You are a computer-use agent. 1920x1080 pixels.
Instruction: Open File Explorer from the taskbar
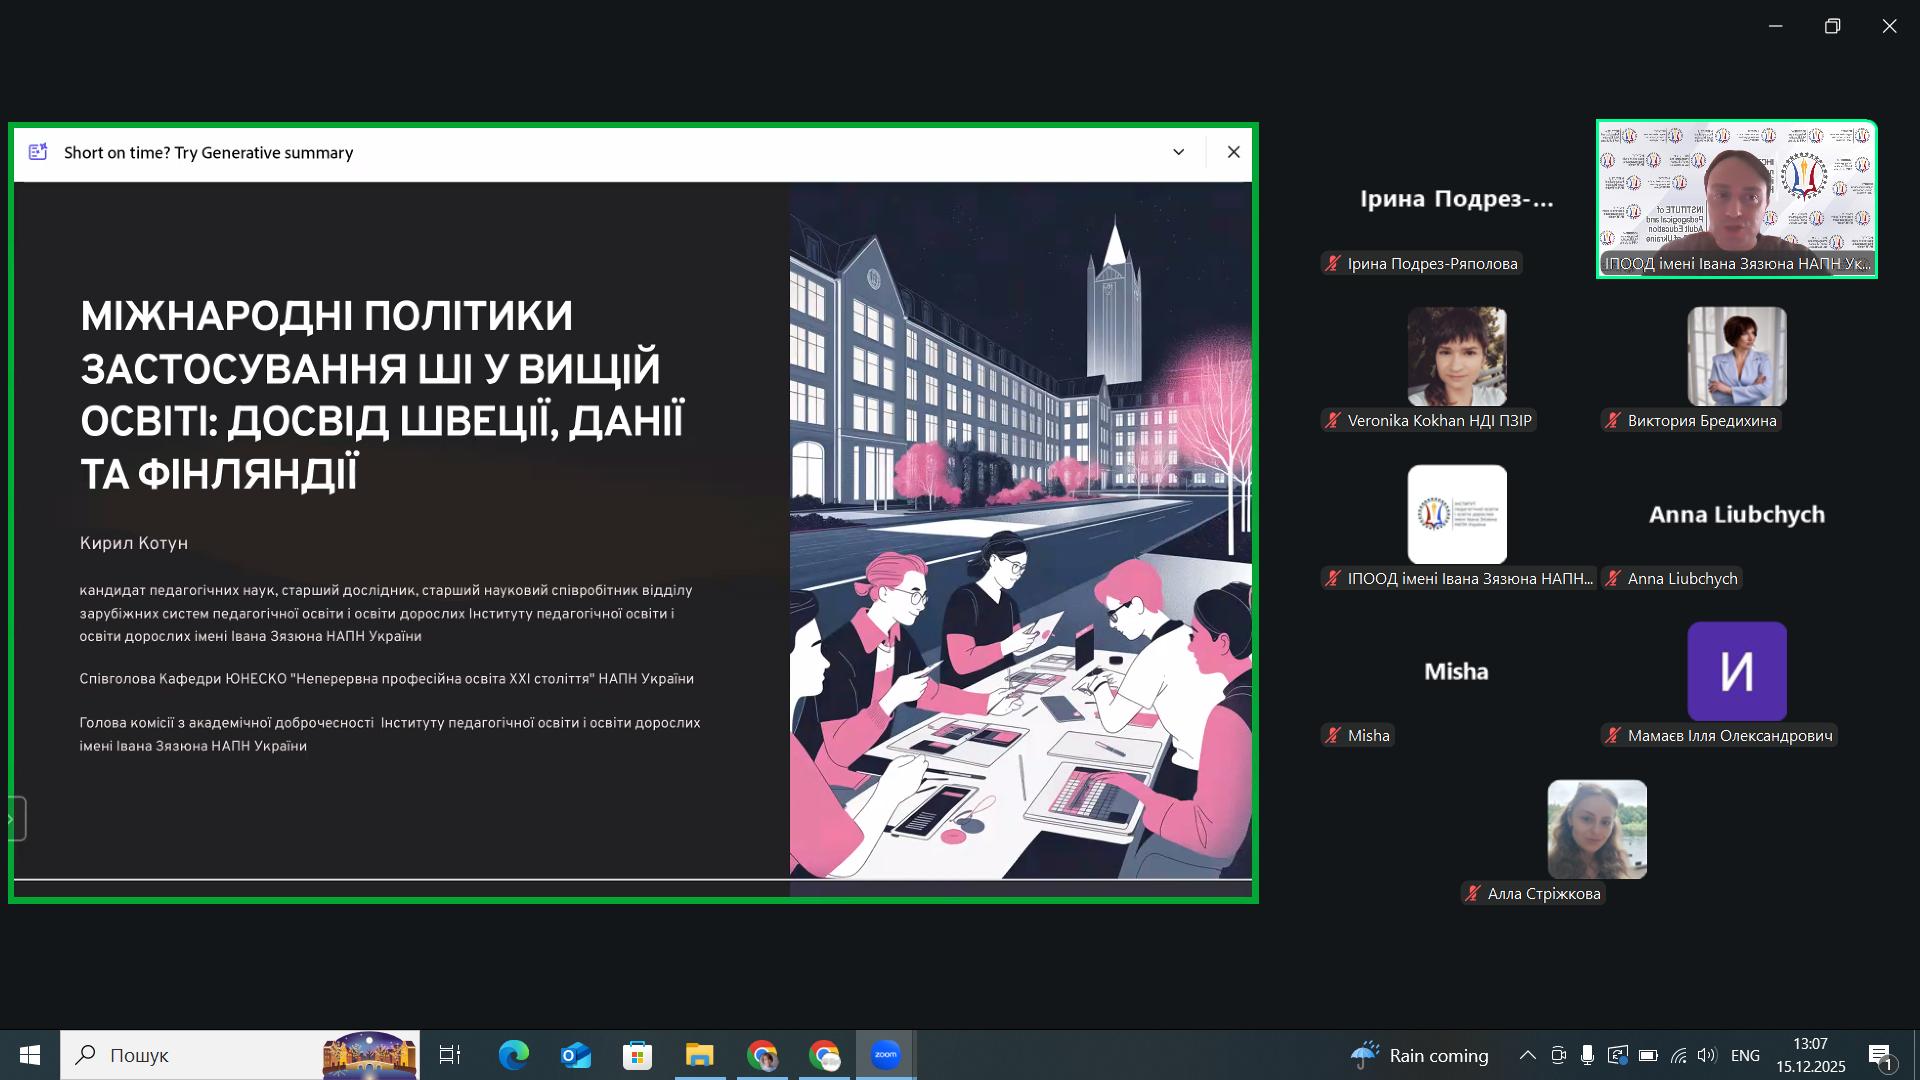(x=699, y=1055)
